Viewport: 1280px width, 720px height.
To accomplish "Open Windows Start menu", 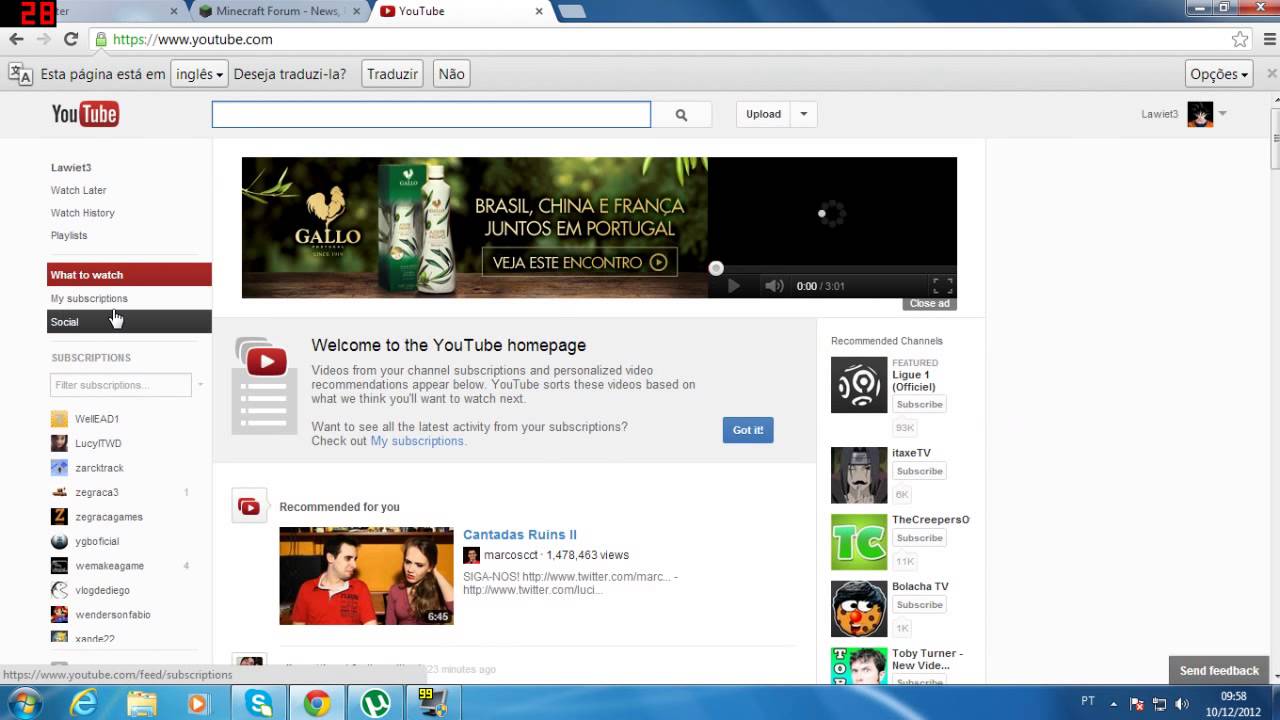I will 24,704.
